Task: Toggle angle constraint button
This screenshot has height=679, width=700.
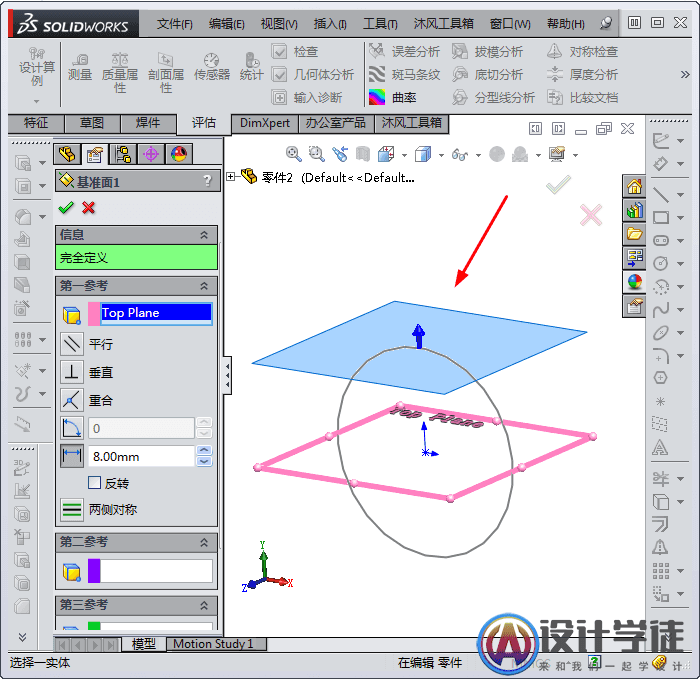Action: pos(72,428)
